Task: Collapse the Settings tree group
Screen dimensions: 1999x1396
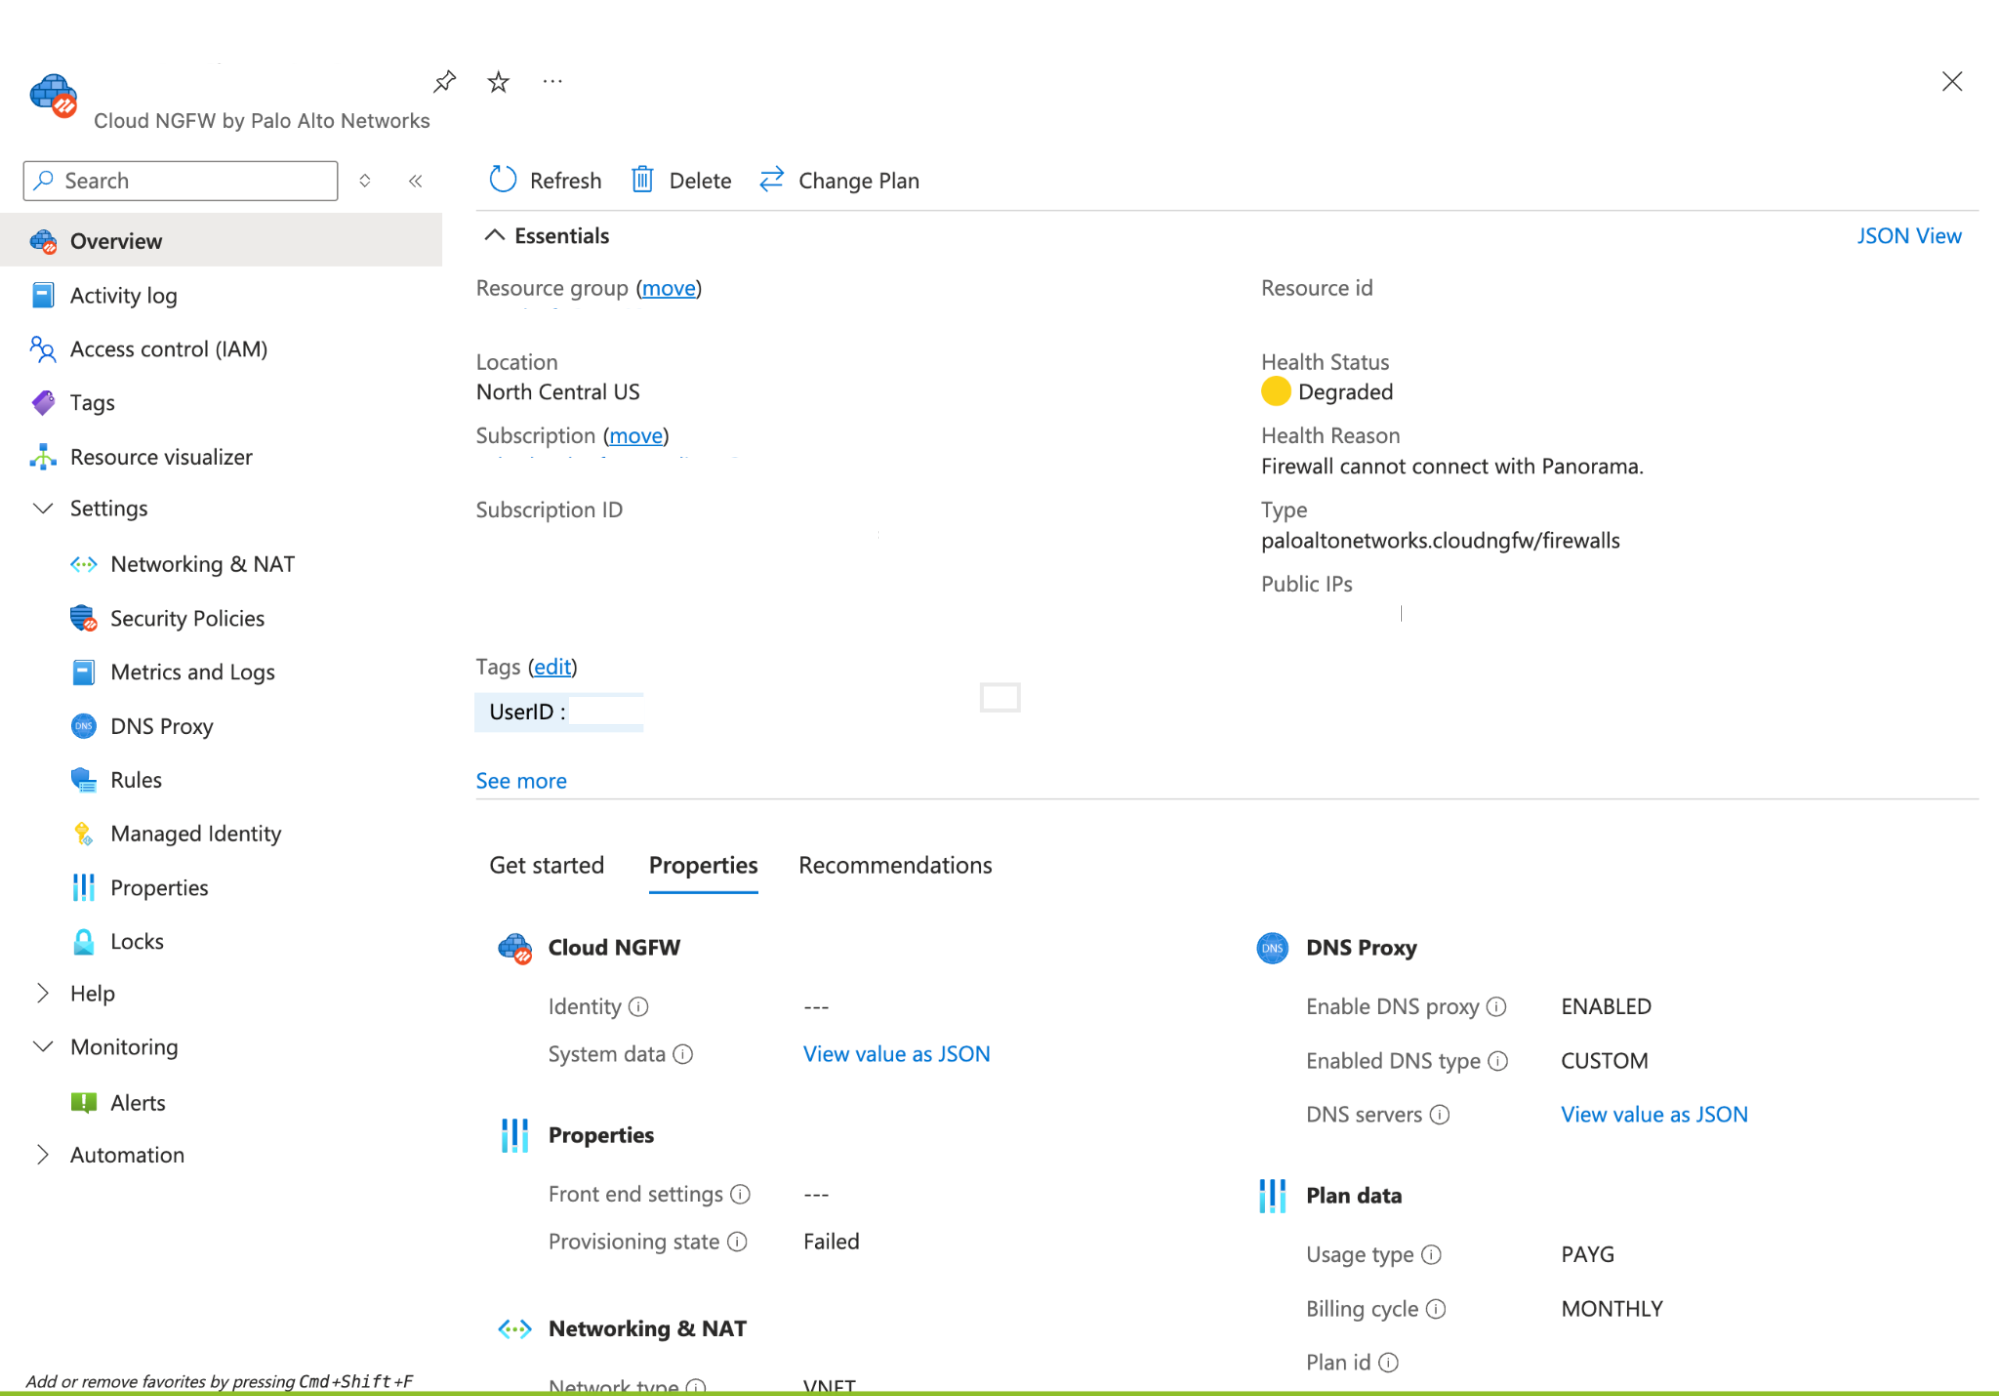Action: tap(43, 508)
